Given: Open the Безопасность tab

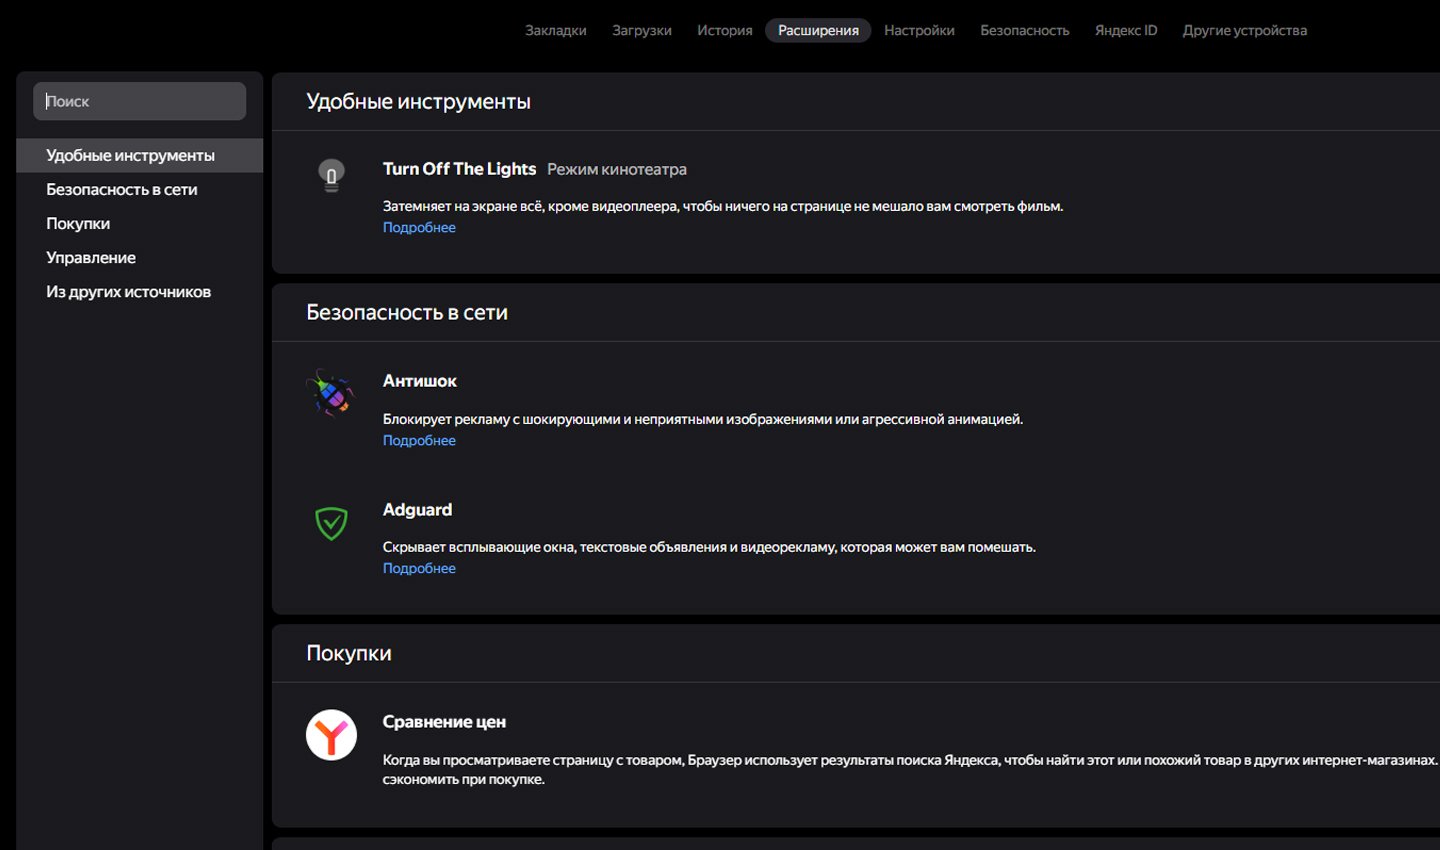Looking at the screenshot, I should click(x=1025, y=30).
